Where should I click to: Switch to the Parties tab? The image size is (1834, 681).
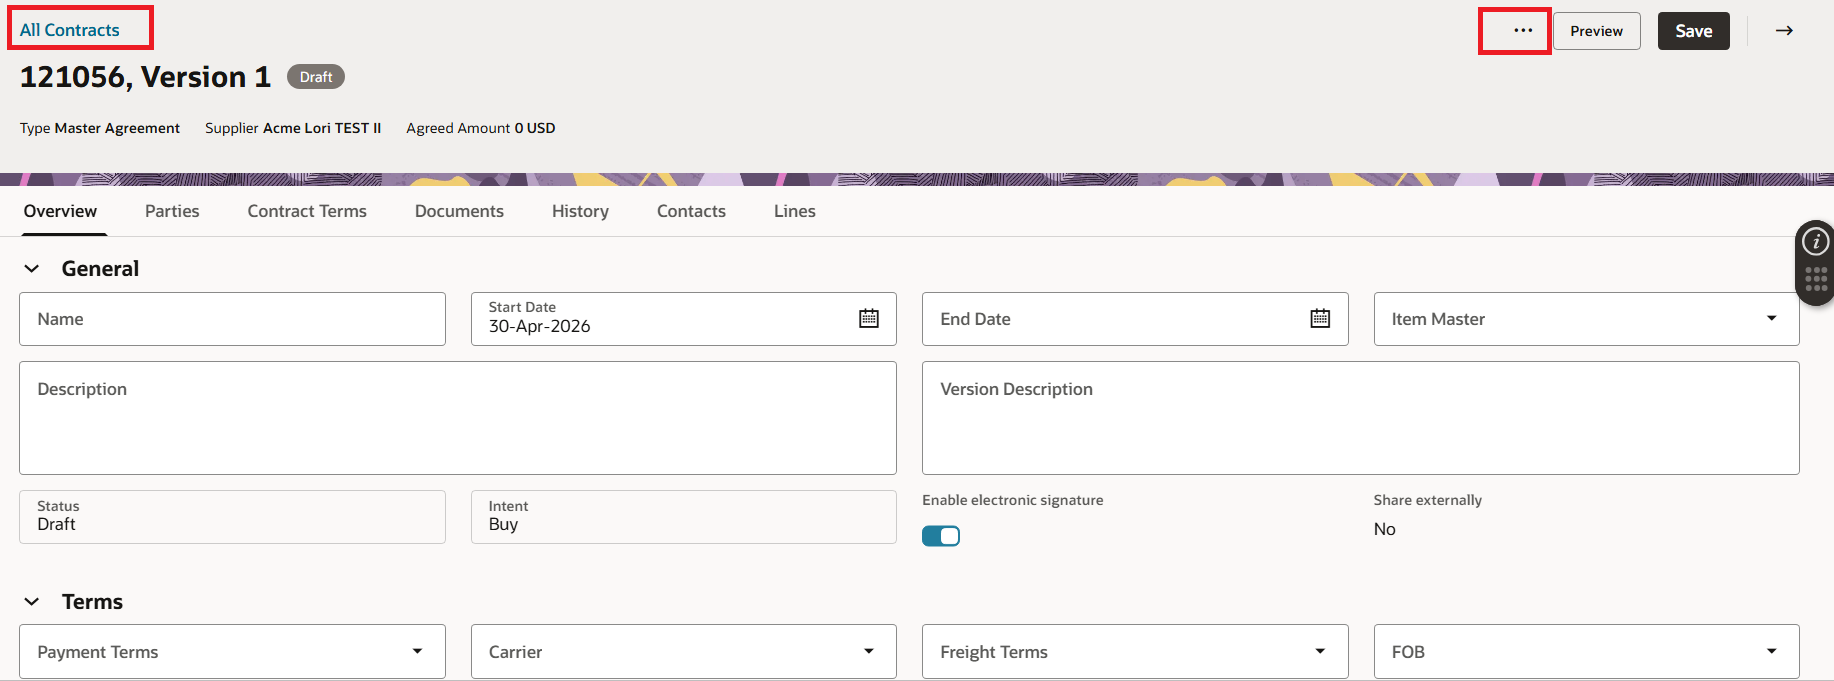[172, 211]
